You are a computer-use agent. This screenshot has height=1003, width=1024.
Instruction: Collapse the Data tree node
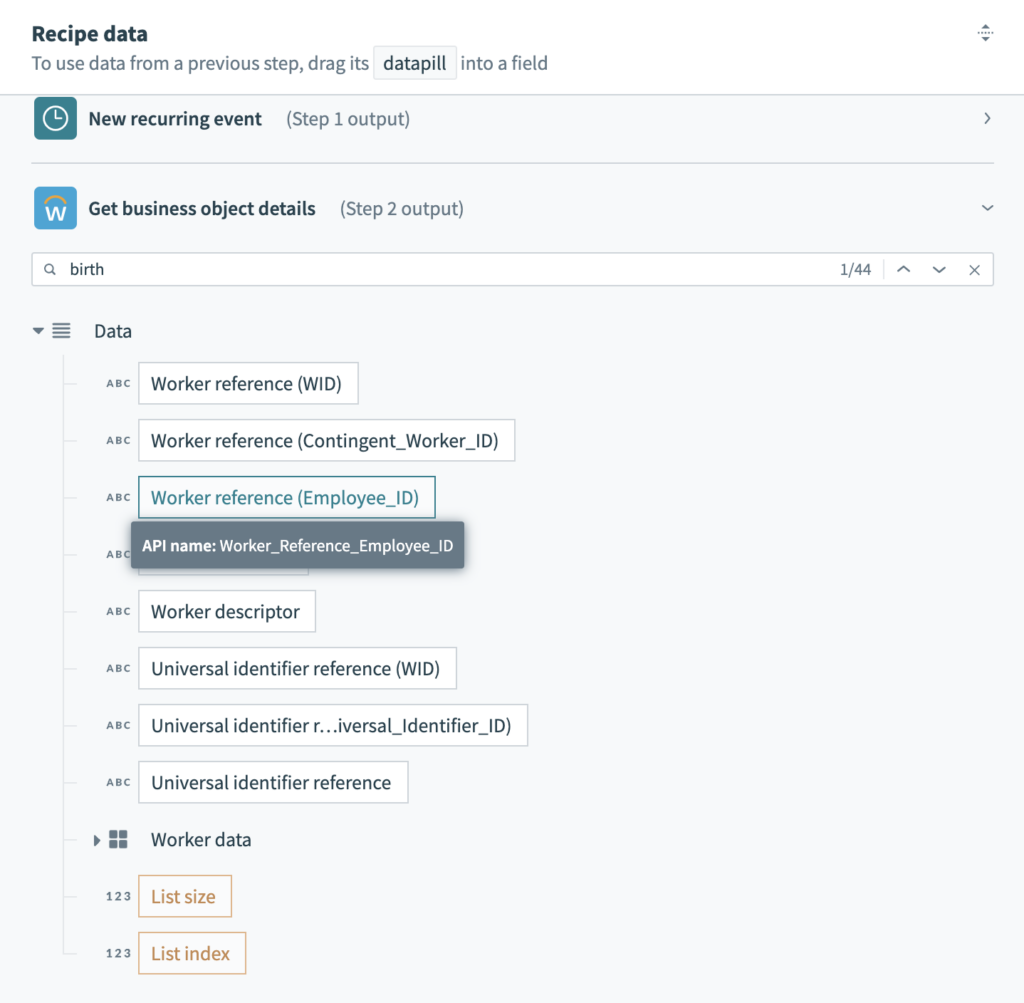point(38,330)
